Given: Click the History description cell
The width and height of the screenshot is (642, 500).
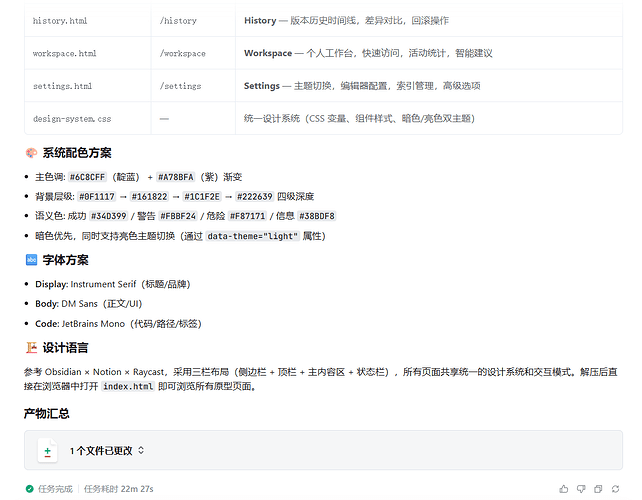Looking at the screenshot, I should tap(429, 20).
